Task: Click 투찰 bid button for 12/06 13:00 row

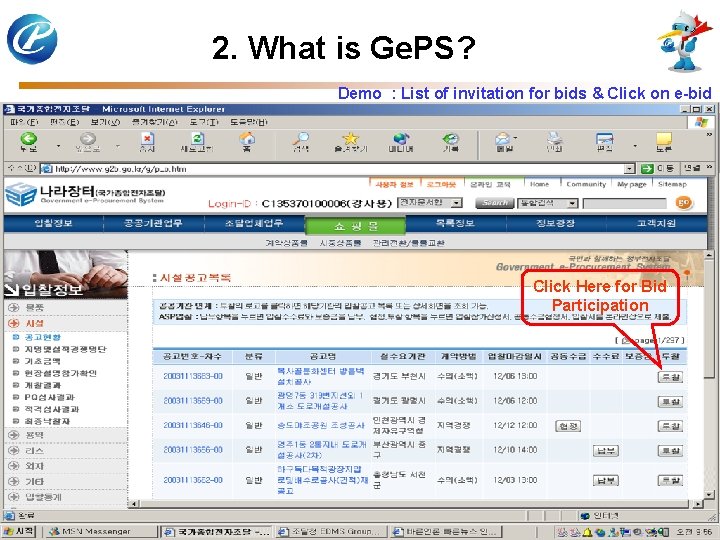Action: pos(670,377)
